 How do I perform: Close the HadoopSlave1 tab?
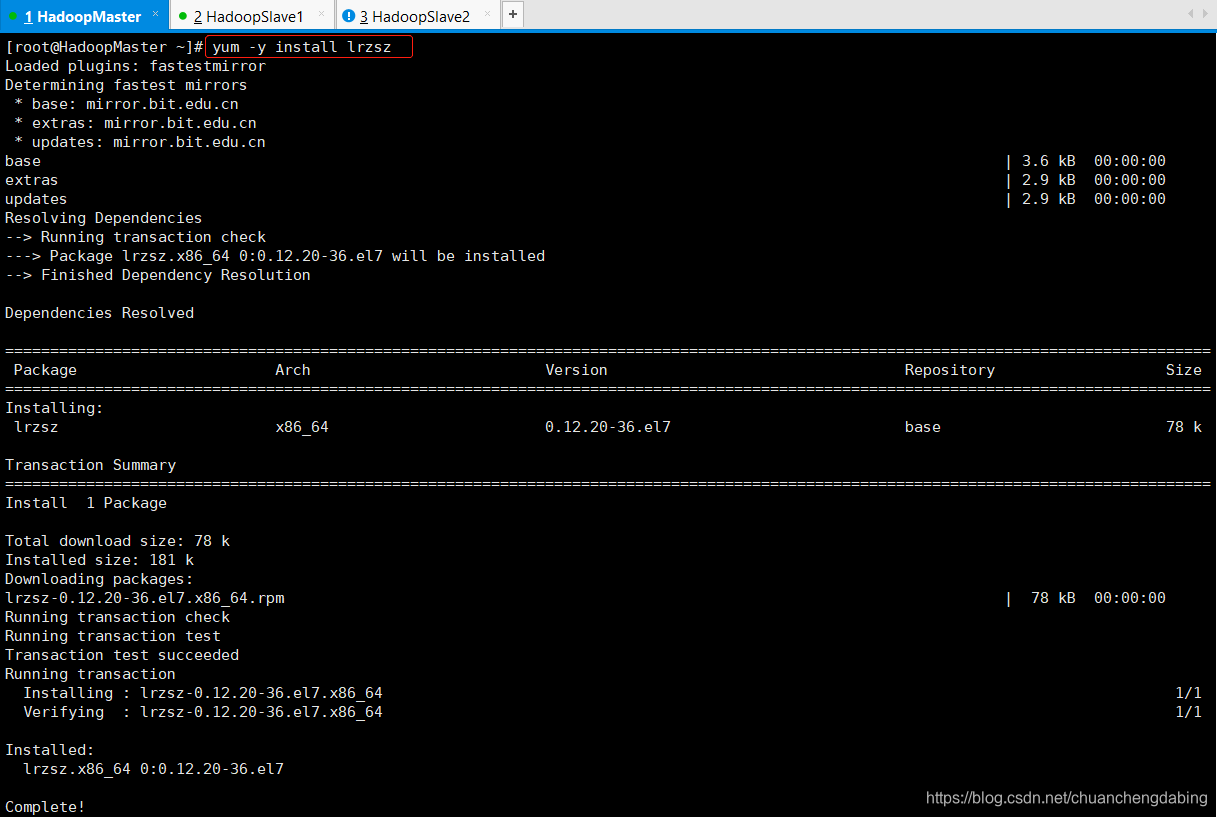tap(321, 15)
